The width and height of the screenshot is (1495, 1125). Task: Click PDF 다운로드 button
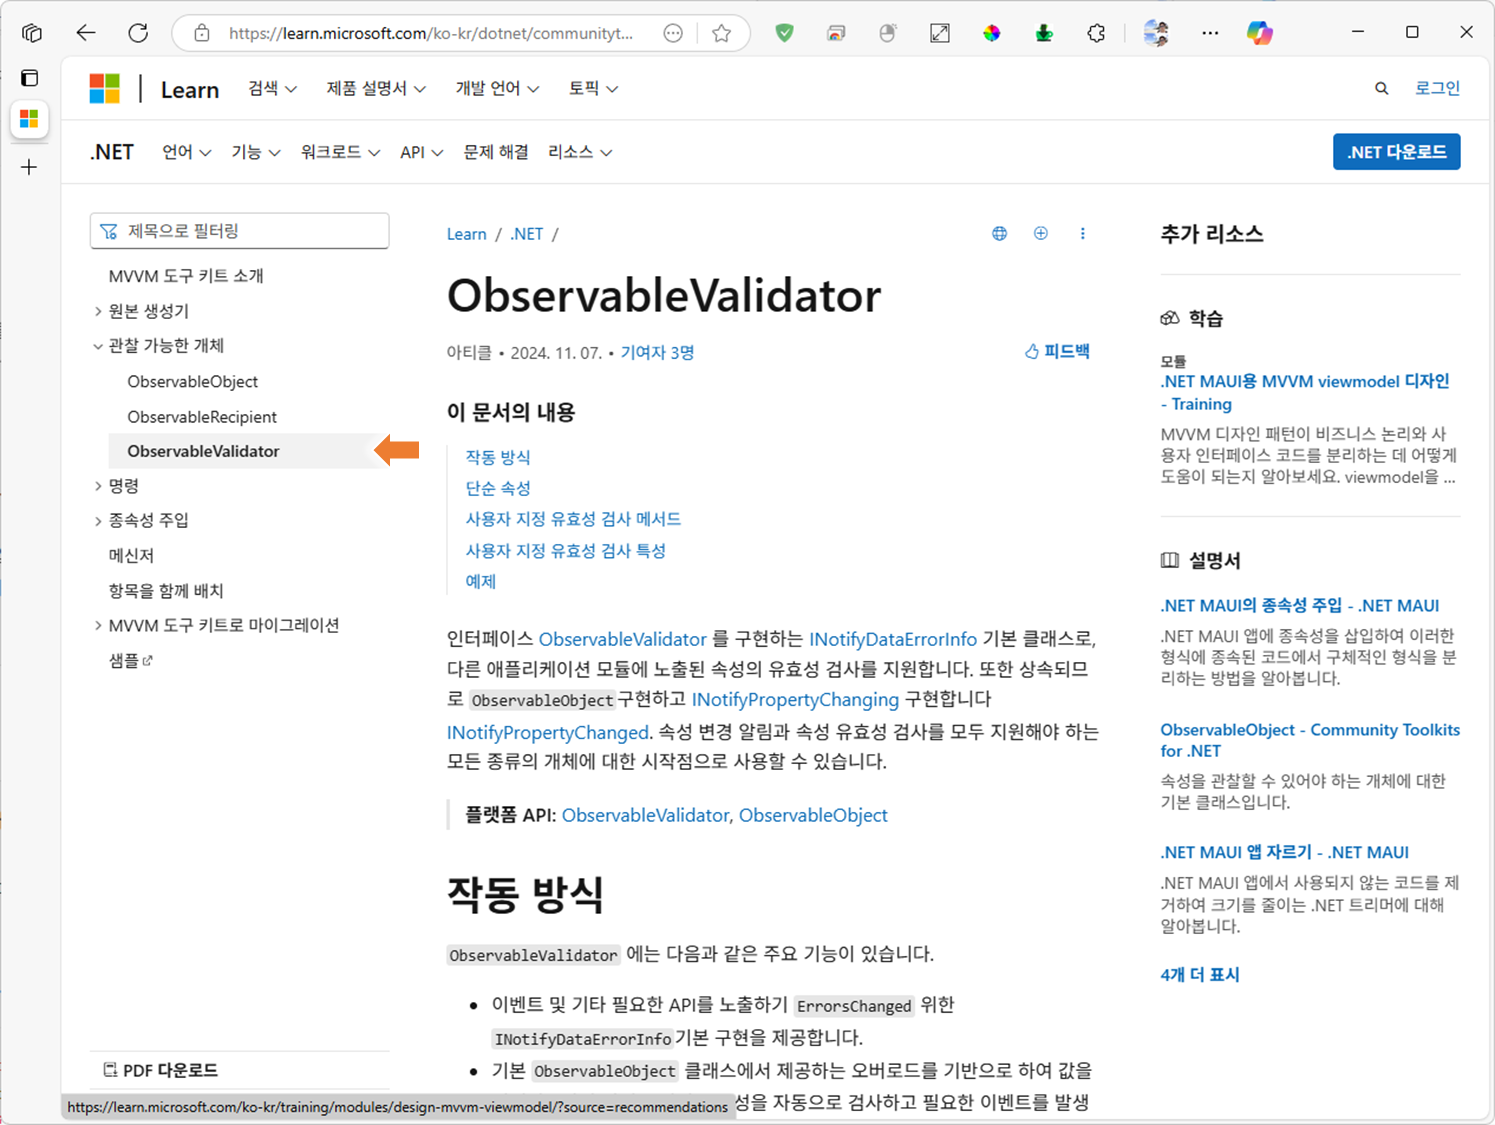tap(160, 1070)
